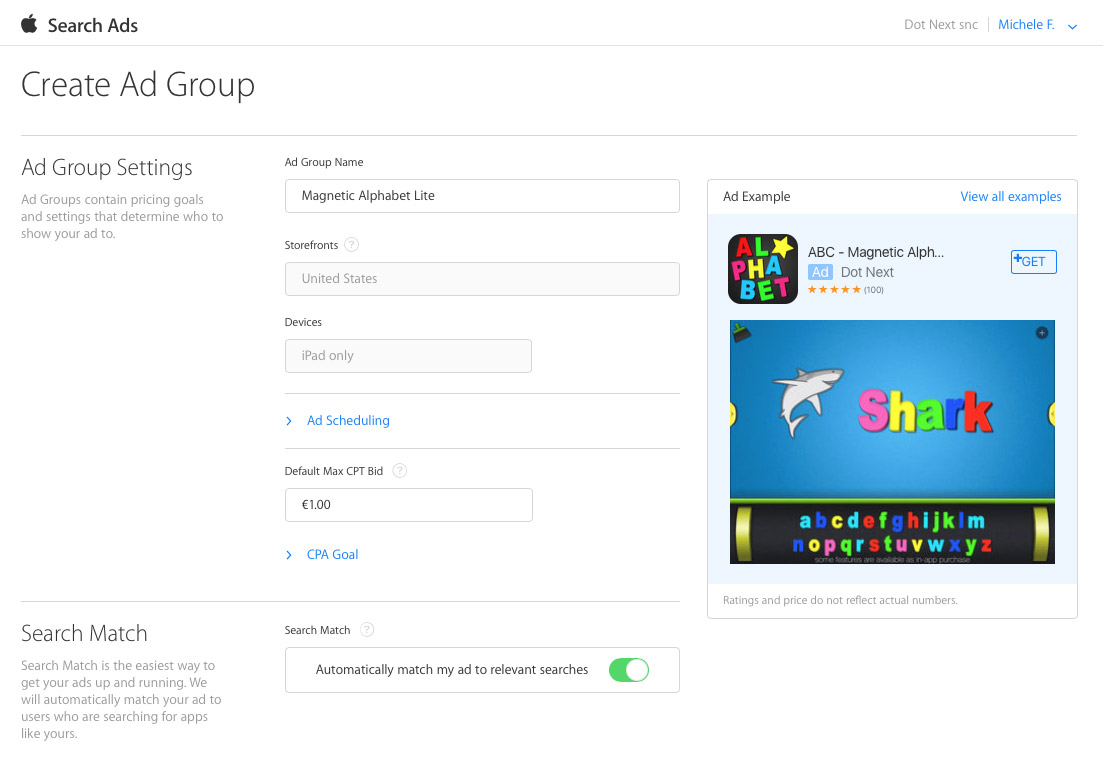
Task: Click the plus icon on ad screenshot
Action: 1042,333
